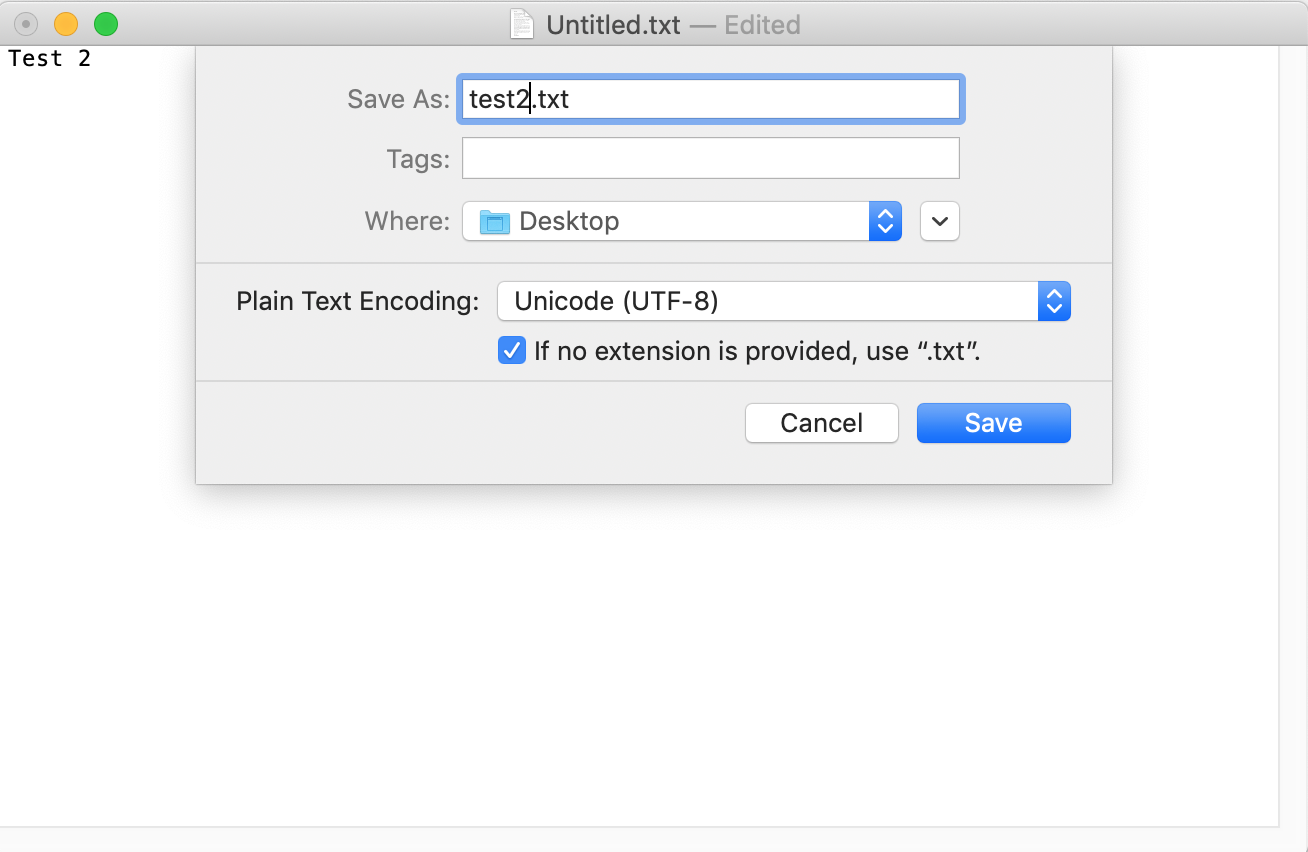
Task: Click into the Save As filename field
Action: click(710, 100)
